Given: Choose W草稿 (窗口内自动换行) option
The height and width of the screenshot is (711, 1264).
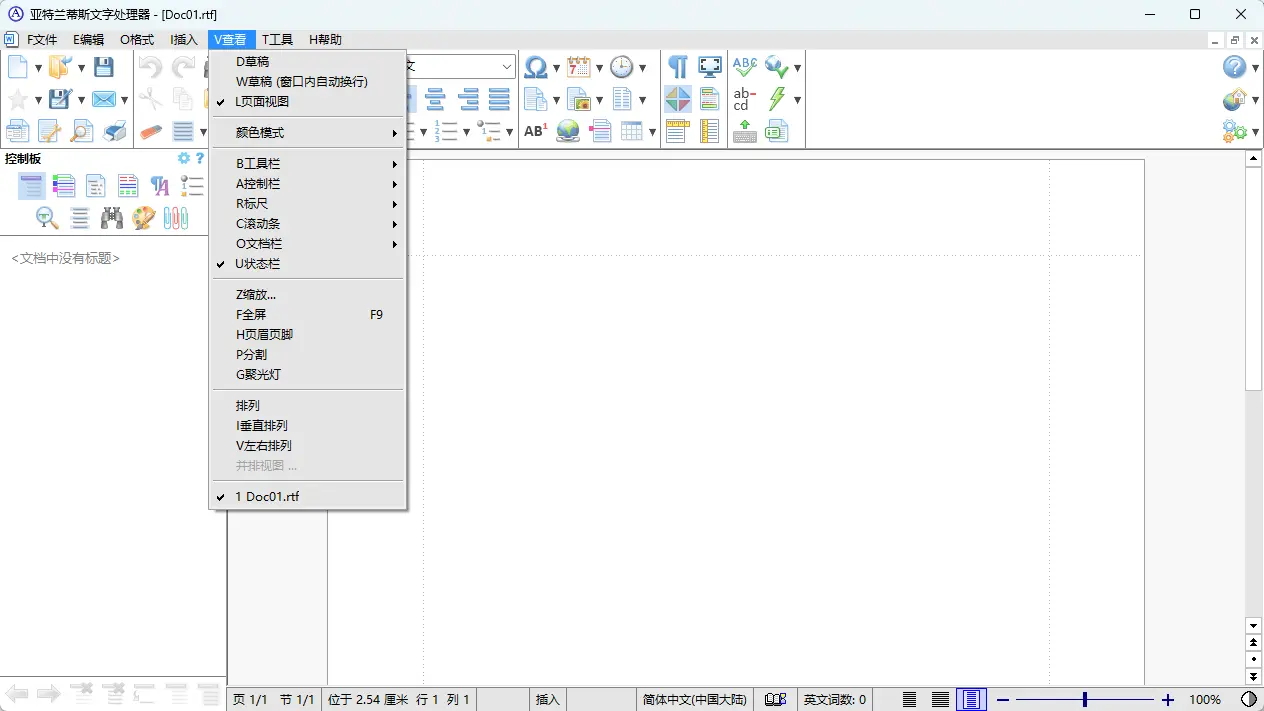Looking at the screenshot, I should (307, 82).
